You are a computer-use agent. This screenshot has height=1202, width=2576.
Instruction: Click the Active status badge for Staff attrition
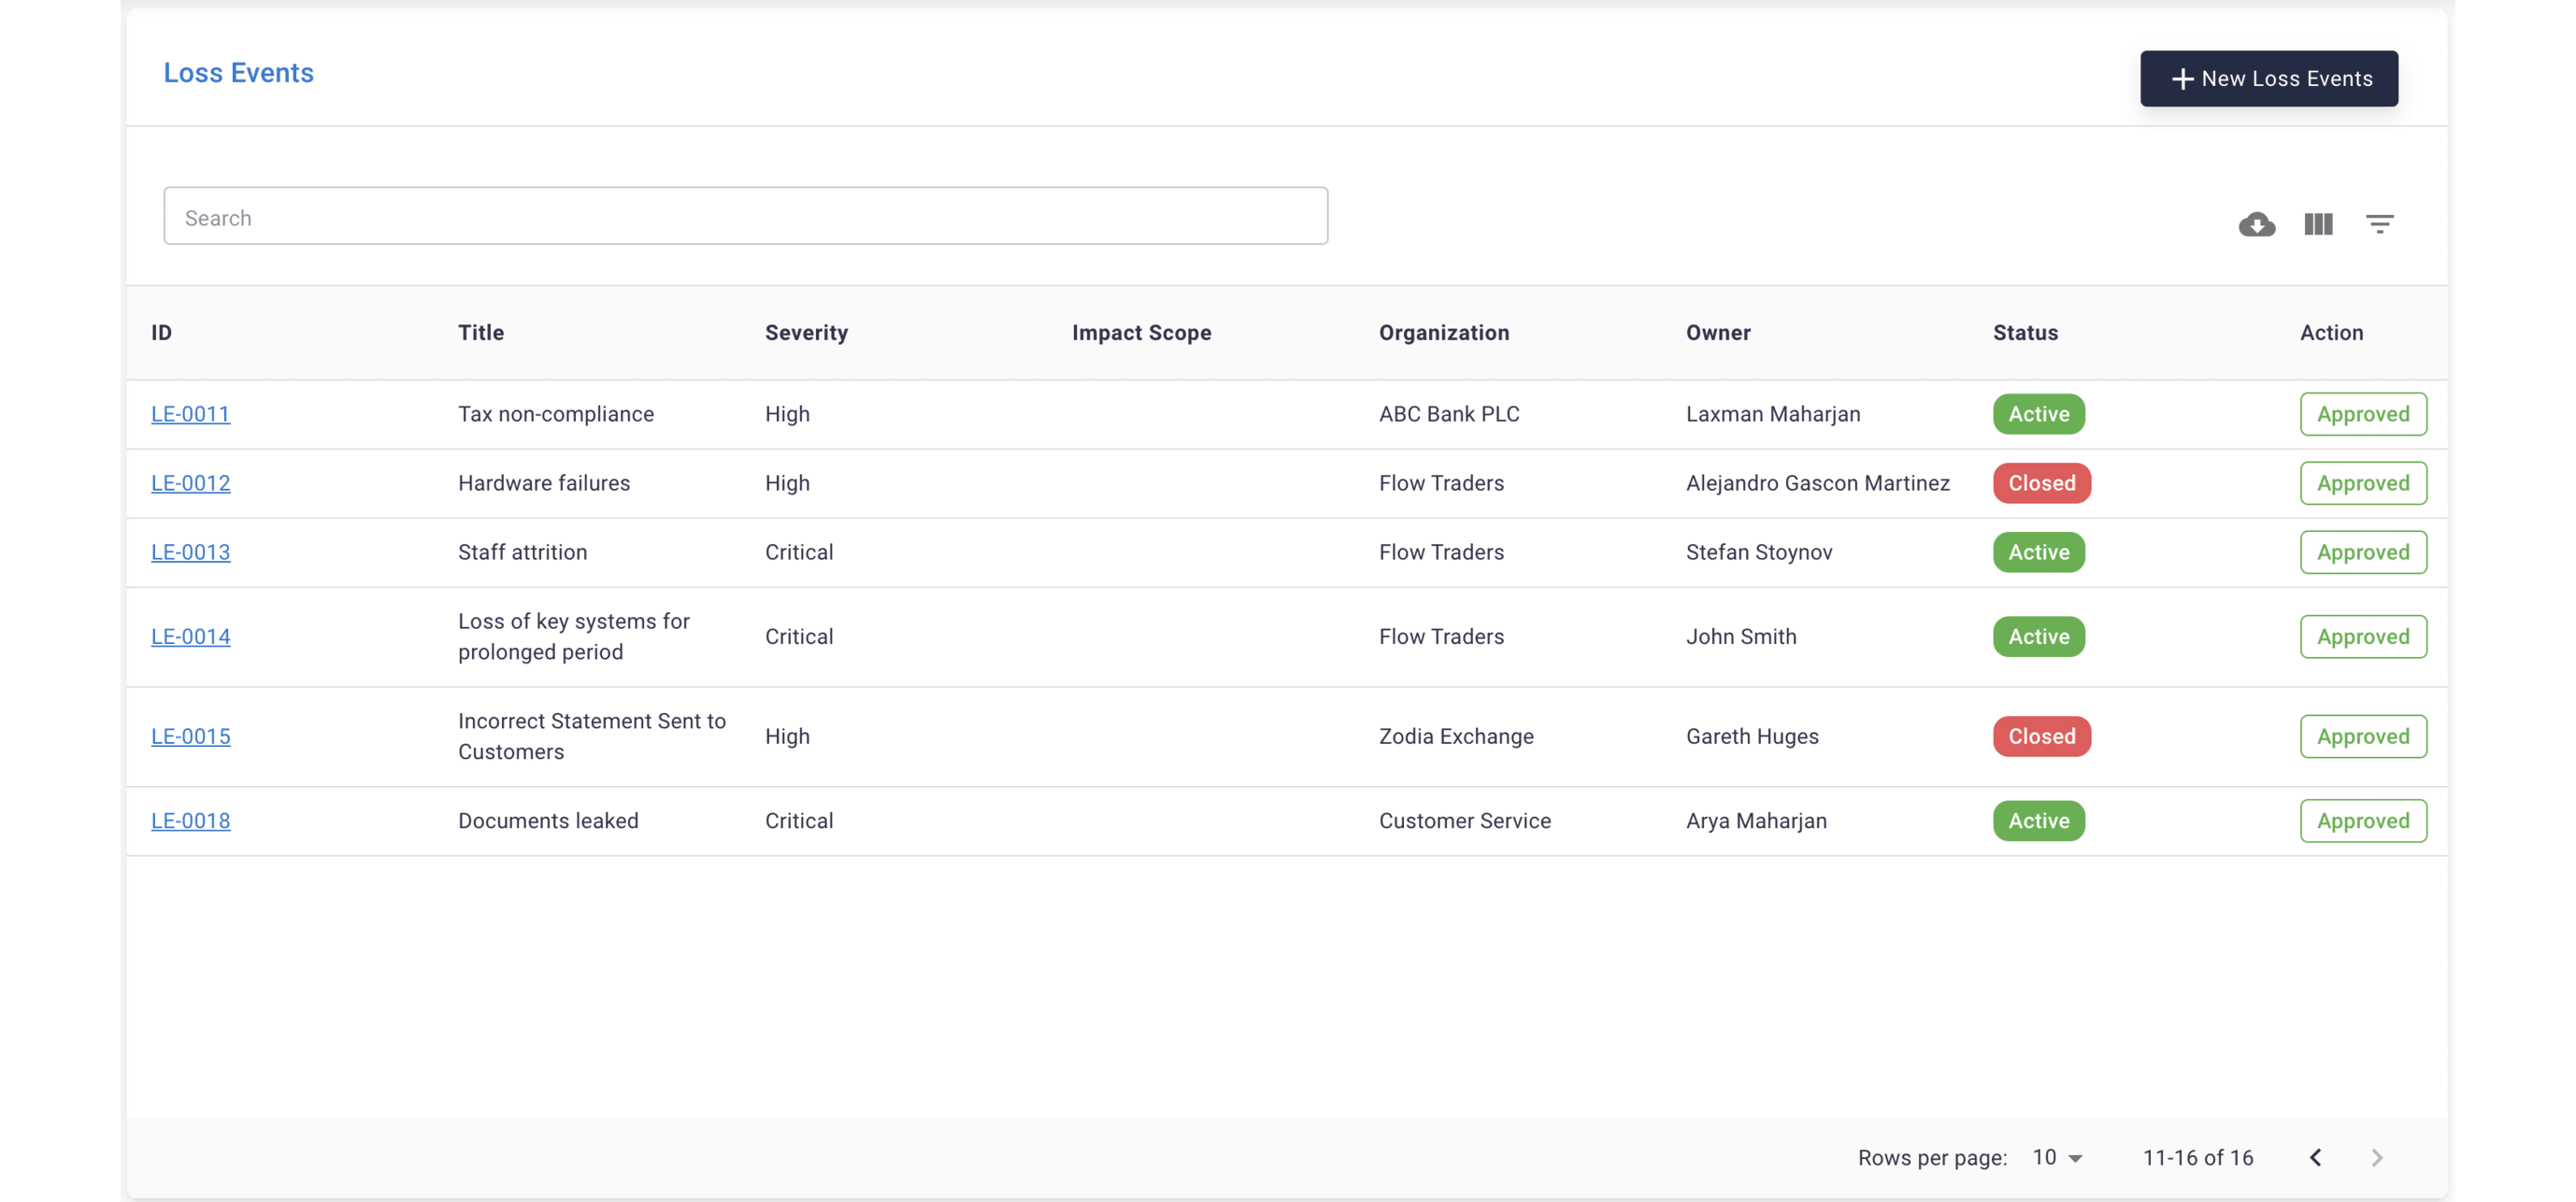pyautogui.click(x=2038, y=552)
